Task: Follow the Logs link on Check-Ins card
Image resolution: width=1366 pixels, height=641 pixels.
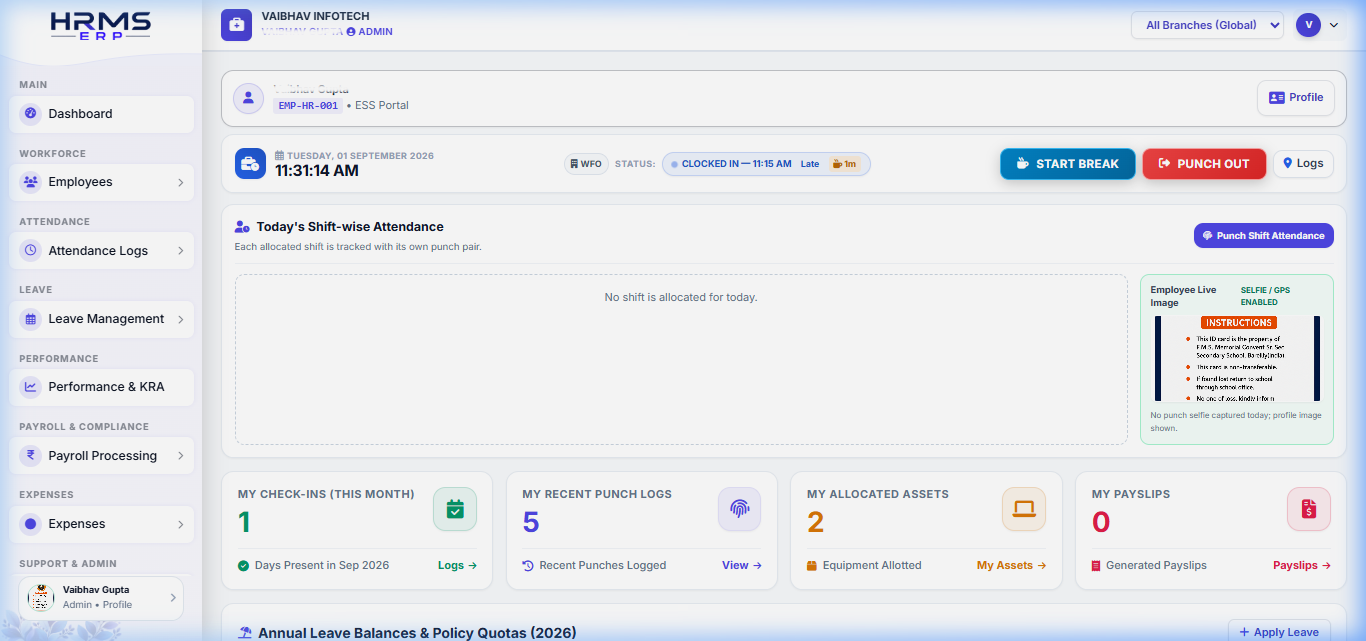Action: click(457, 566)
